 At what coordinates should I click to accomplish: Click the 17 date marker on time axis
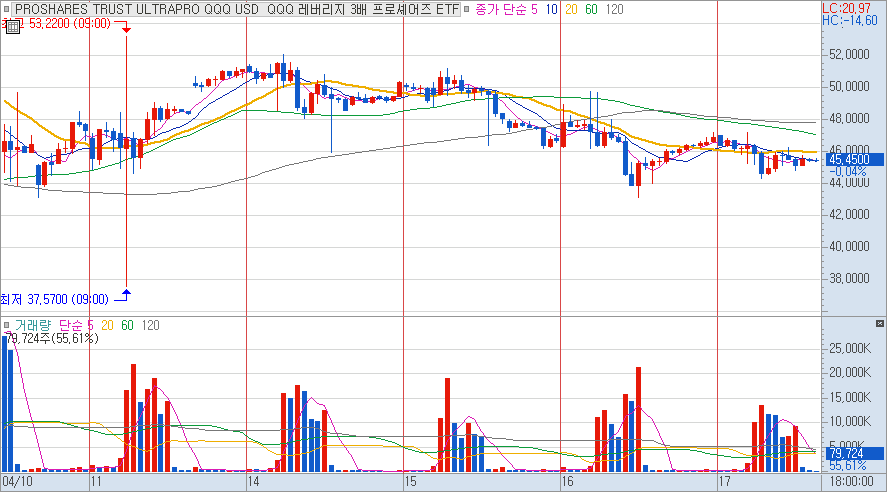click(x=724, y=482)
